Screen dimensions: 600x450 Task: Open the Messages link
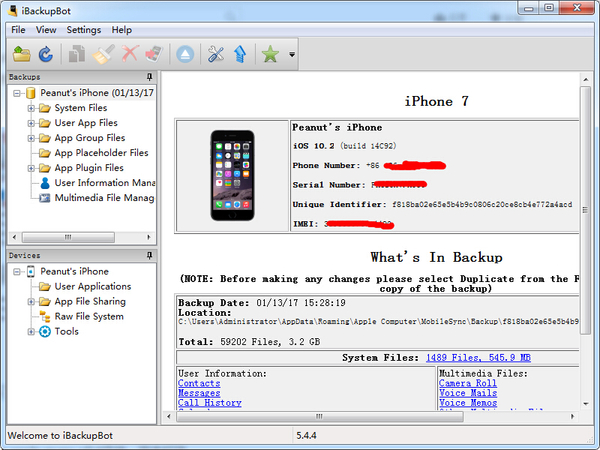point(199,393)
